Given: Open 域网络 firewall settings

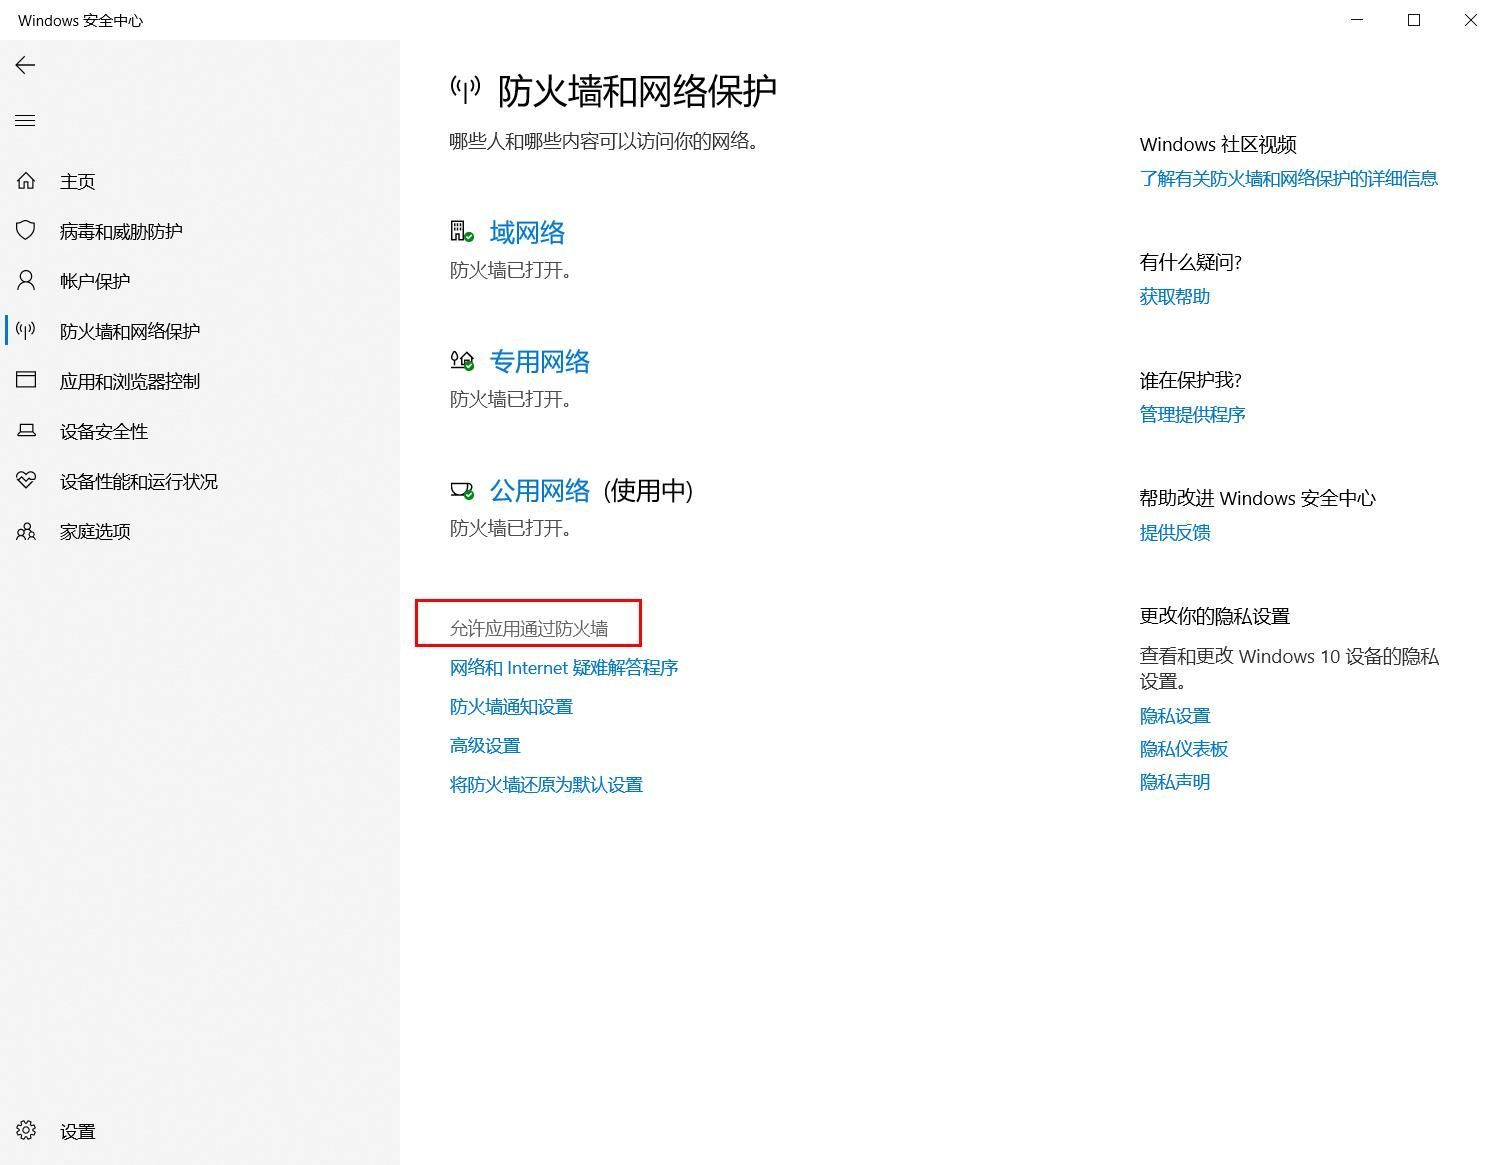Looking at the screenshot, I should (527, 232).
